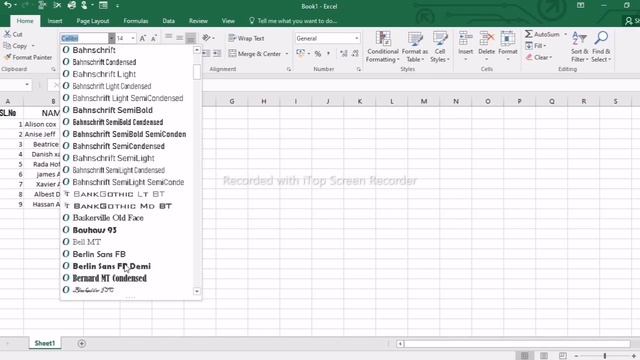Toggle bottom vertical alignment button
The image size is (640, 360).
[x=191, y=38]
